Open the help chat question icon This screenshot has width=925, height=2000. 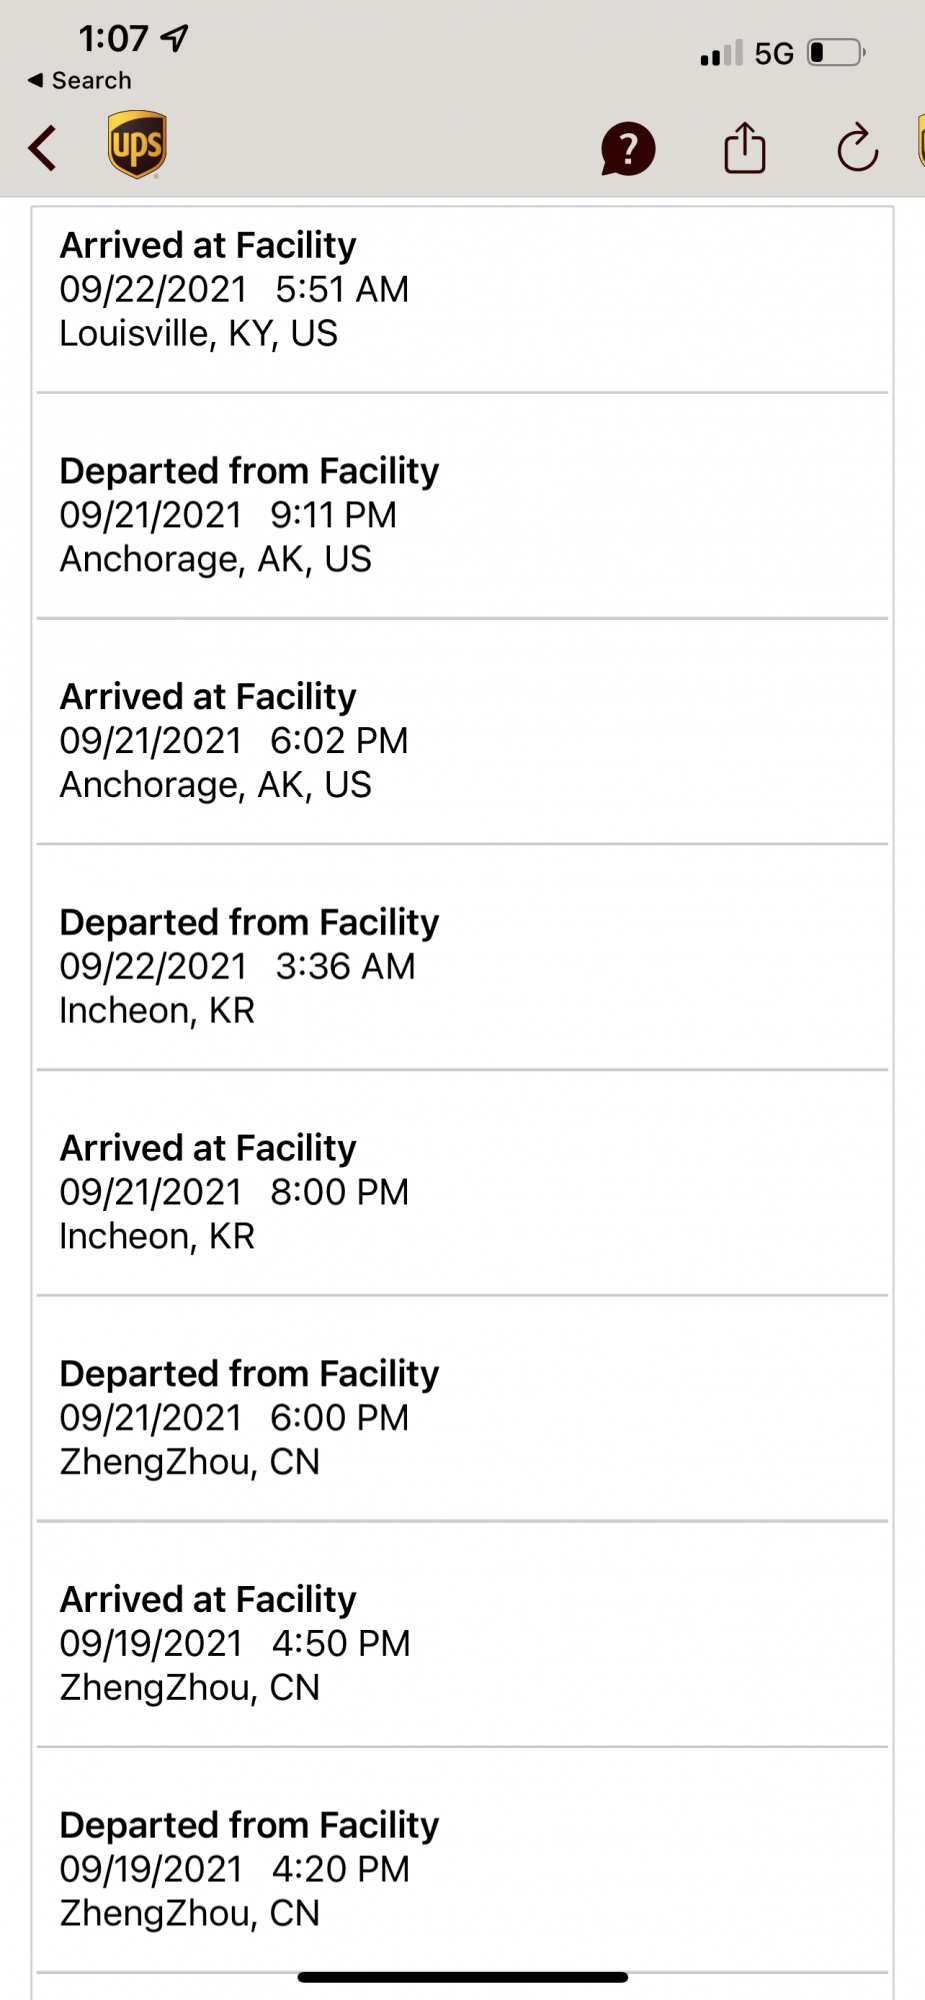pyautogui.click(x=627, y=149)
